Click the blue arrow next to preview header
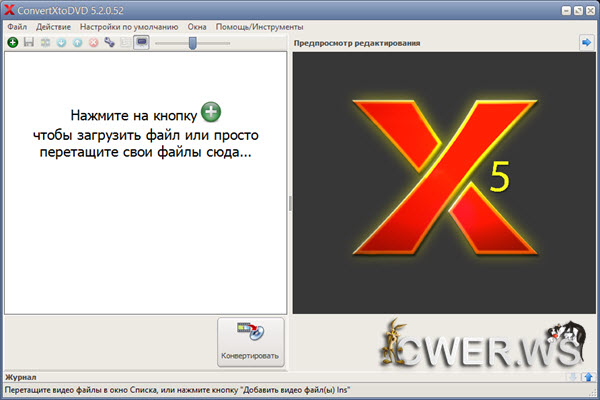The width and height of the screenshot is (600, 400). point(586,43)
